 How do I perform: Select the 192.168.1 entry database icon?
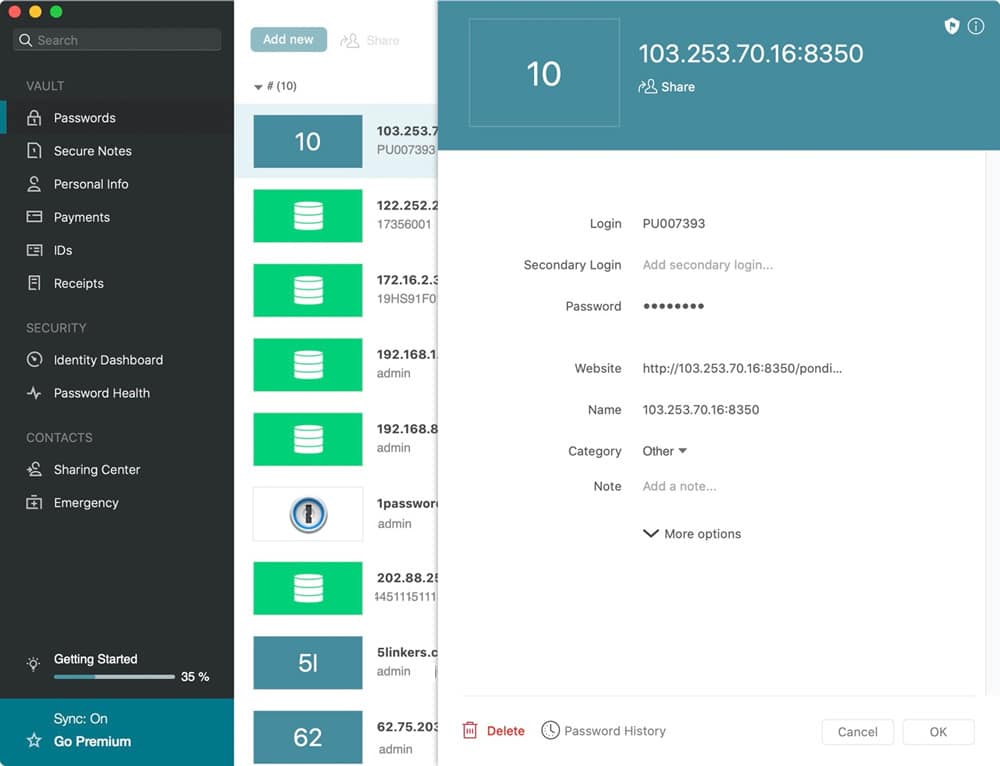pos(308,365)
